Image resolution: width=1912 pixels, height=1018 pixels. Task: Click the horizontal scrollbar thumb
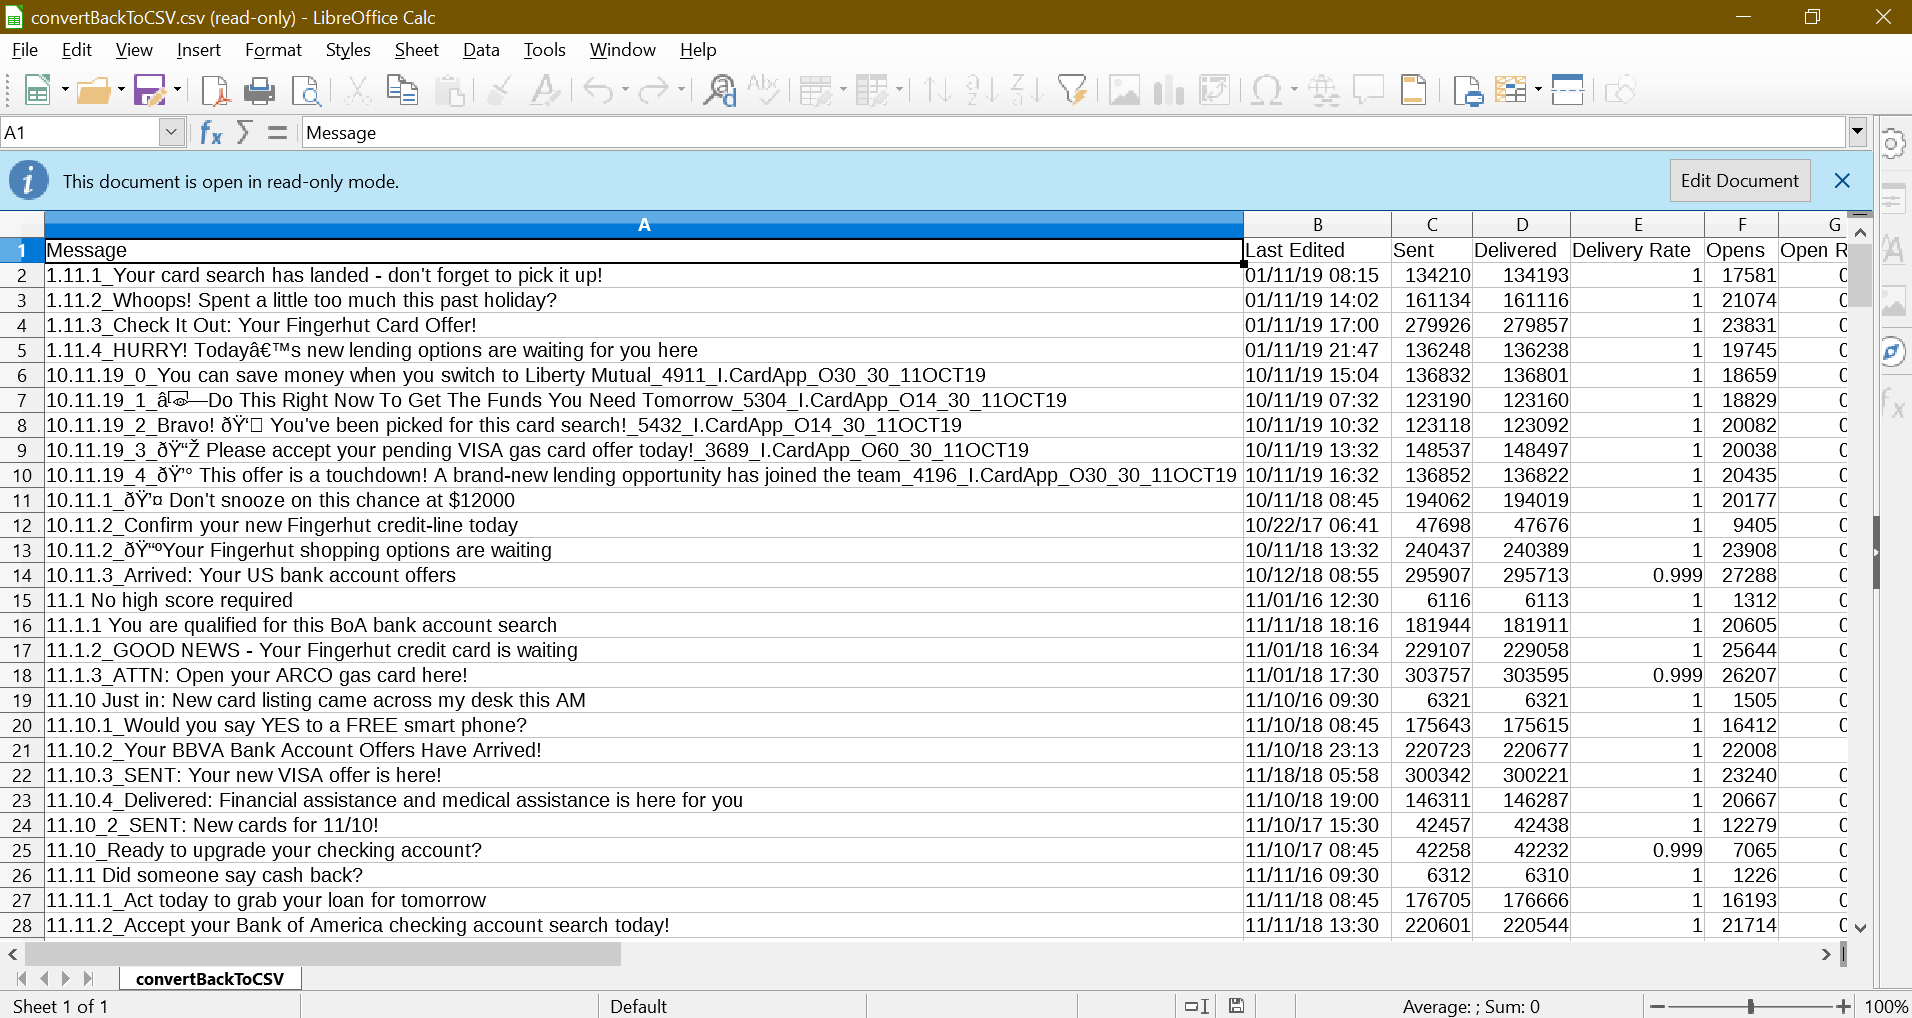point(322,954)
